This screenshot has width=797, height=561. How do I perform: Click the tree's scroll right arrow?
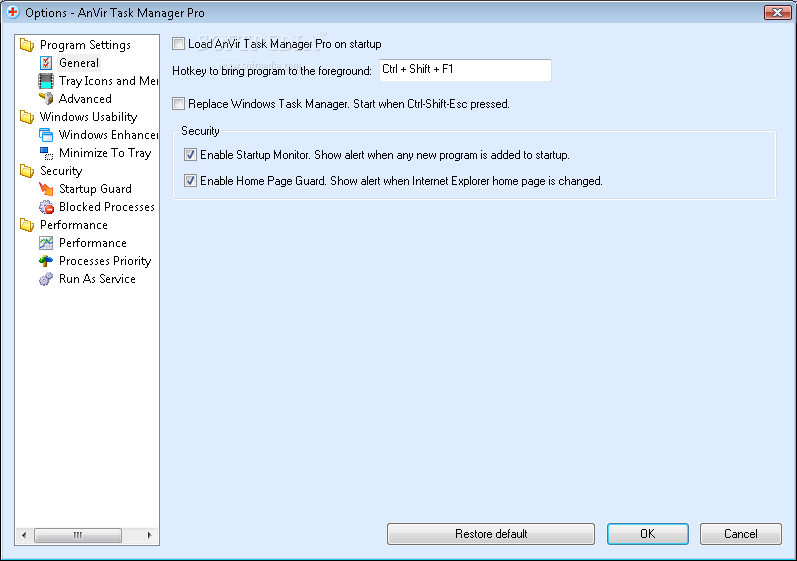click(x=149, y=535)
